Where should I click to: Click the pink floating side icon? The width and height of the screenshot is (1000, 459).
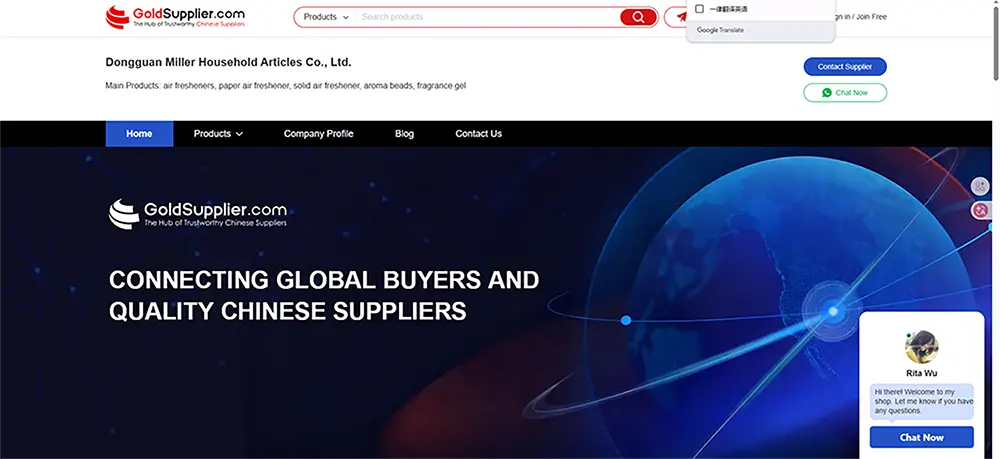tap(980, 210)
